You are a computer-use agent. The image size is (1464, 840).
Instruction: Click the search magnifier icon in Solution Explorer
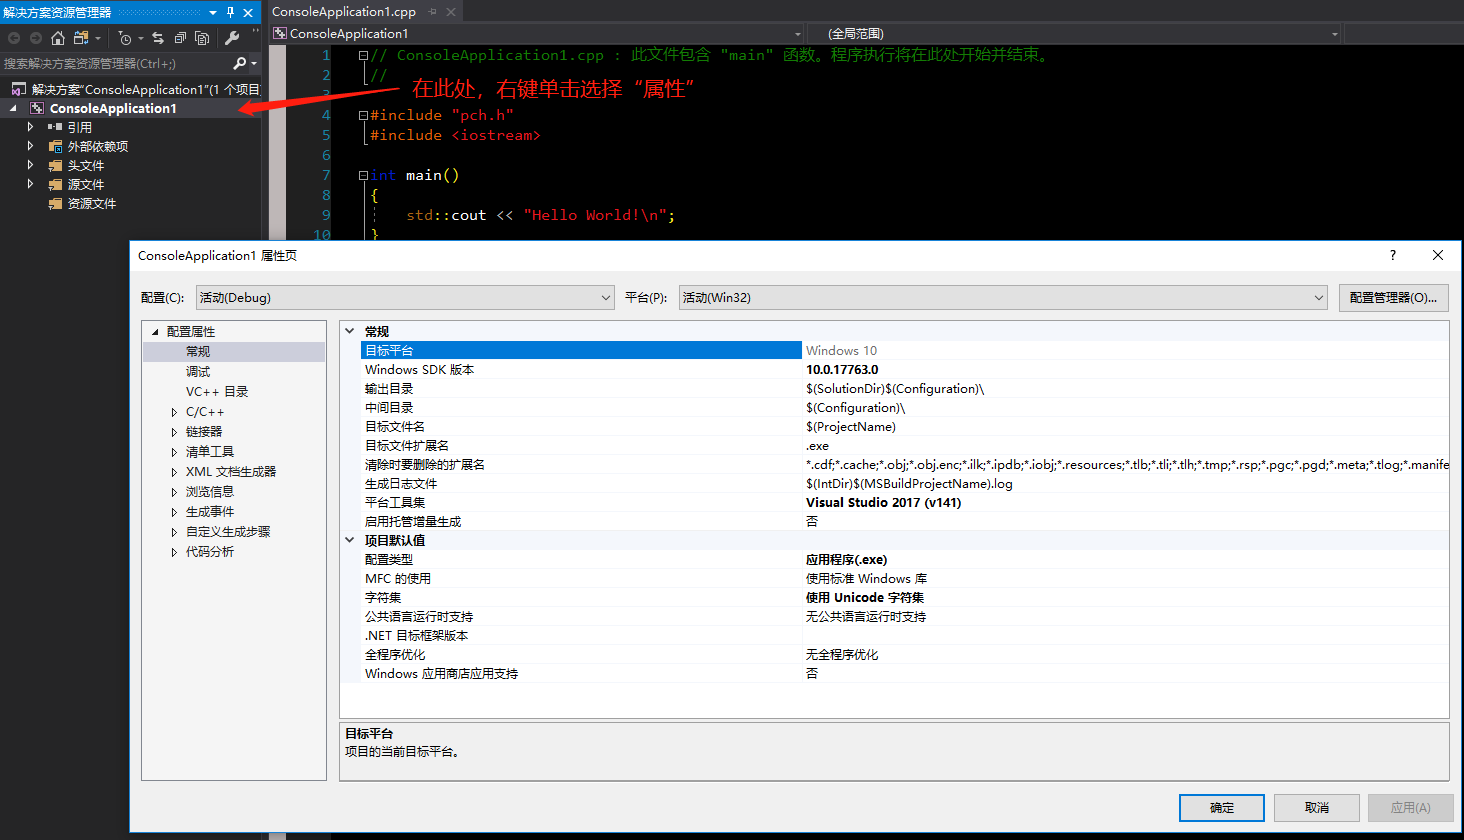click(x=240, y=63)
